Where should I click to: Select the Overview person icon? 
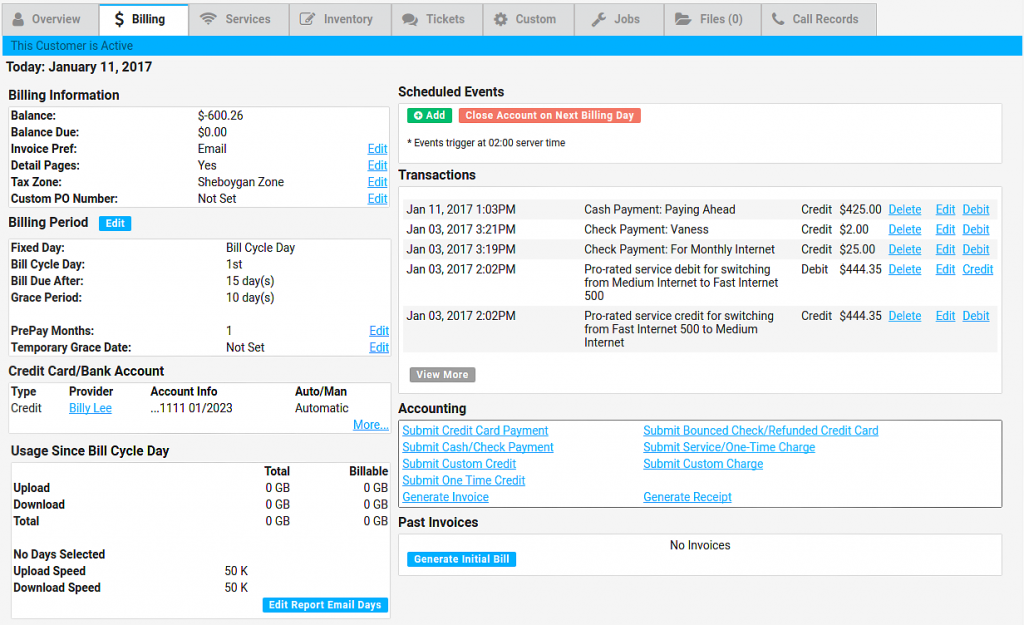coord(20,18)
